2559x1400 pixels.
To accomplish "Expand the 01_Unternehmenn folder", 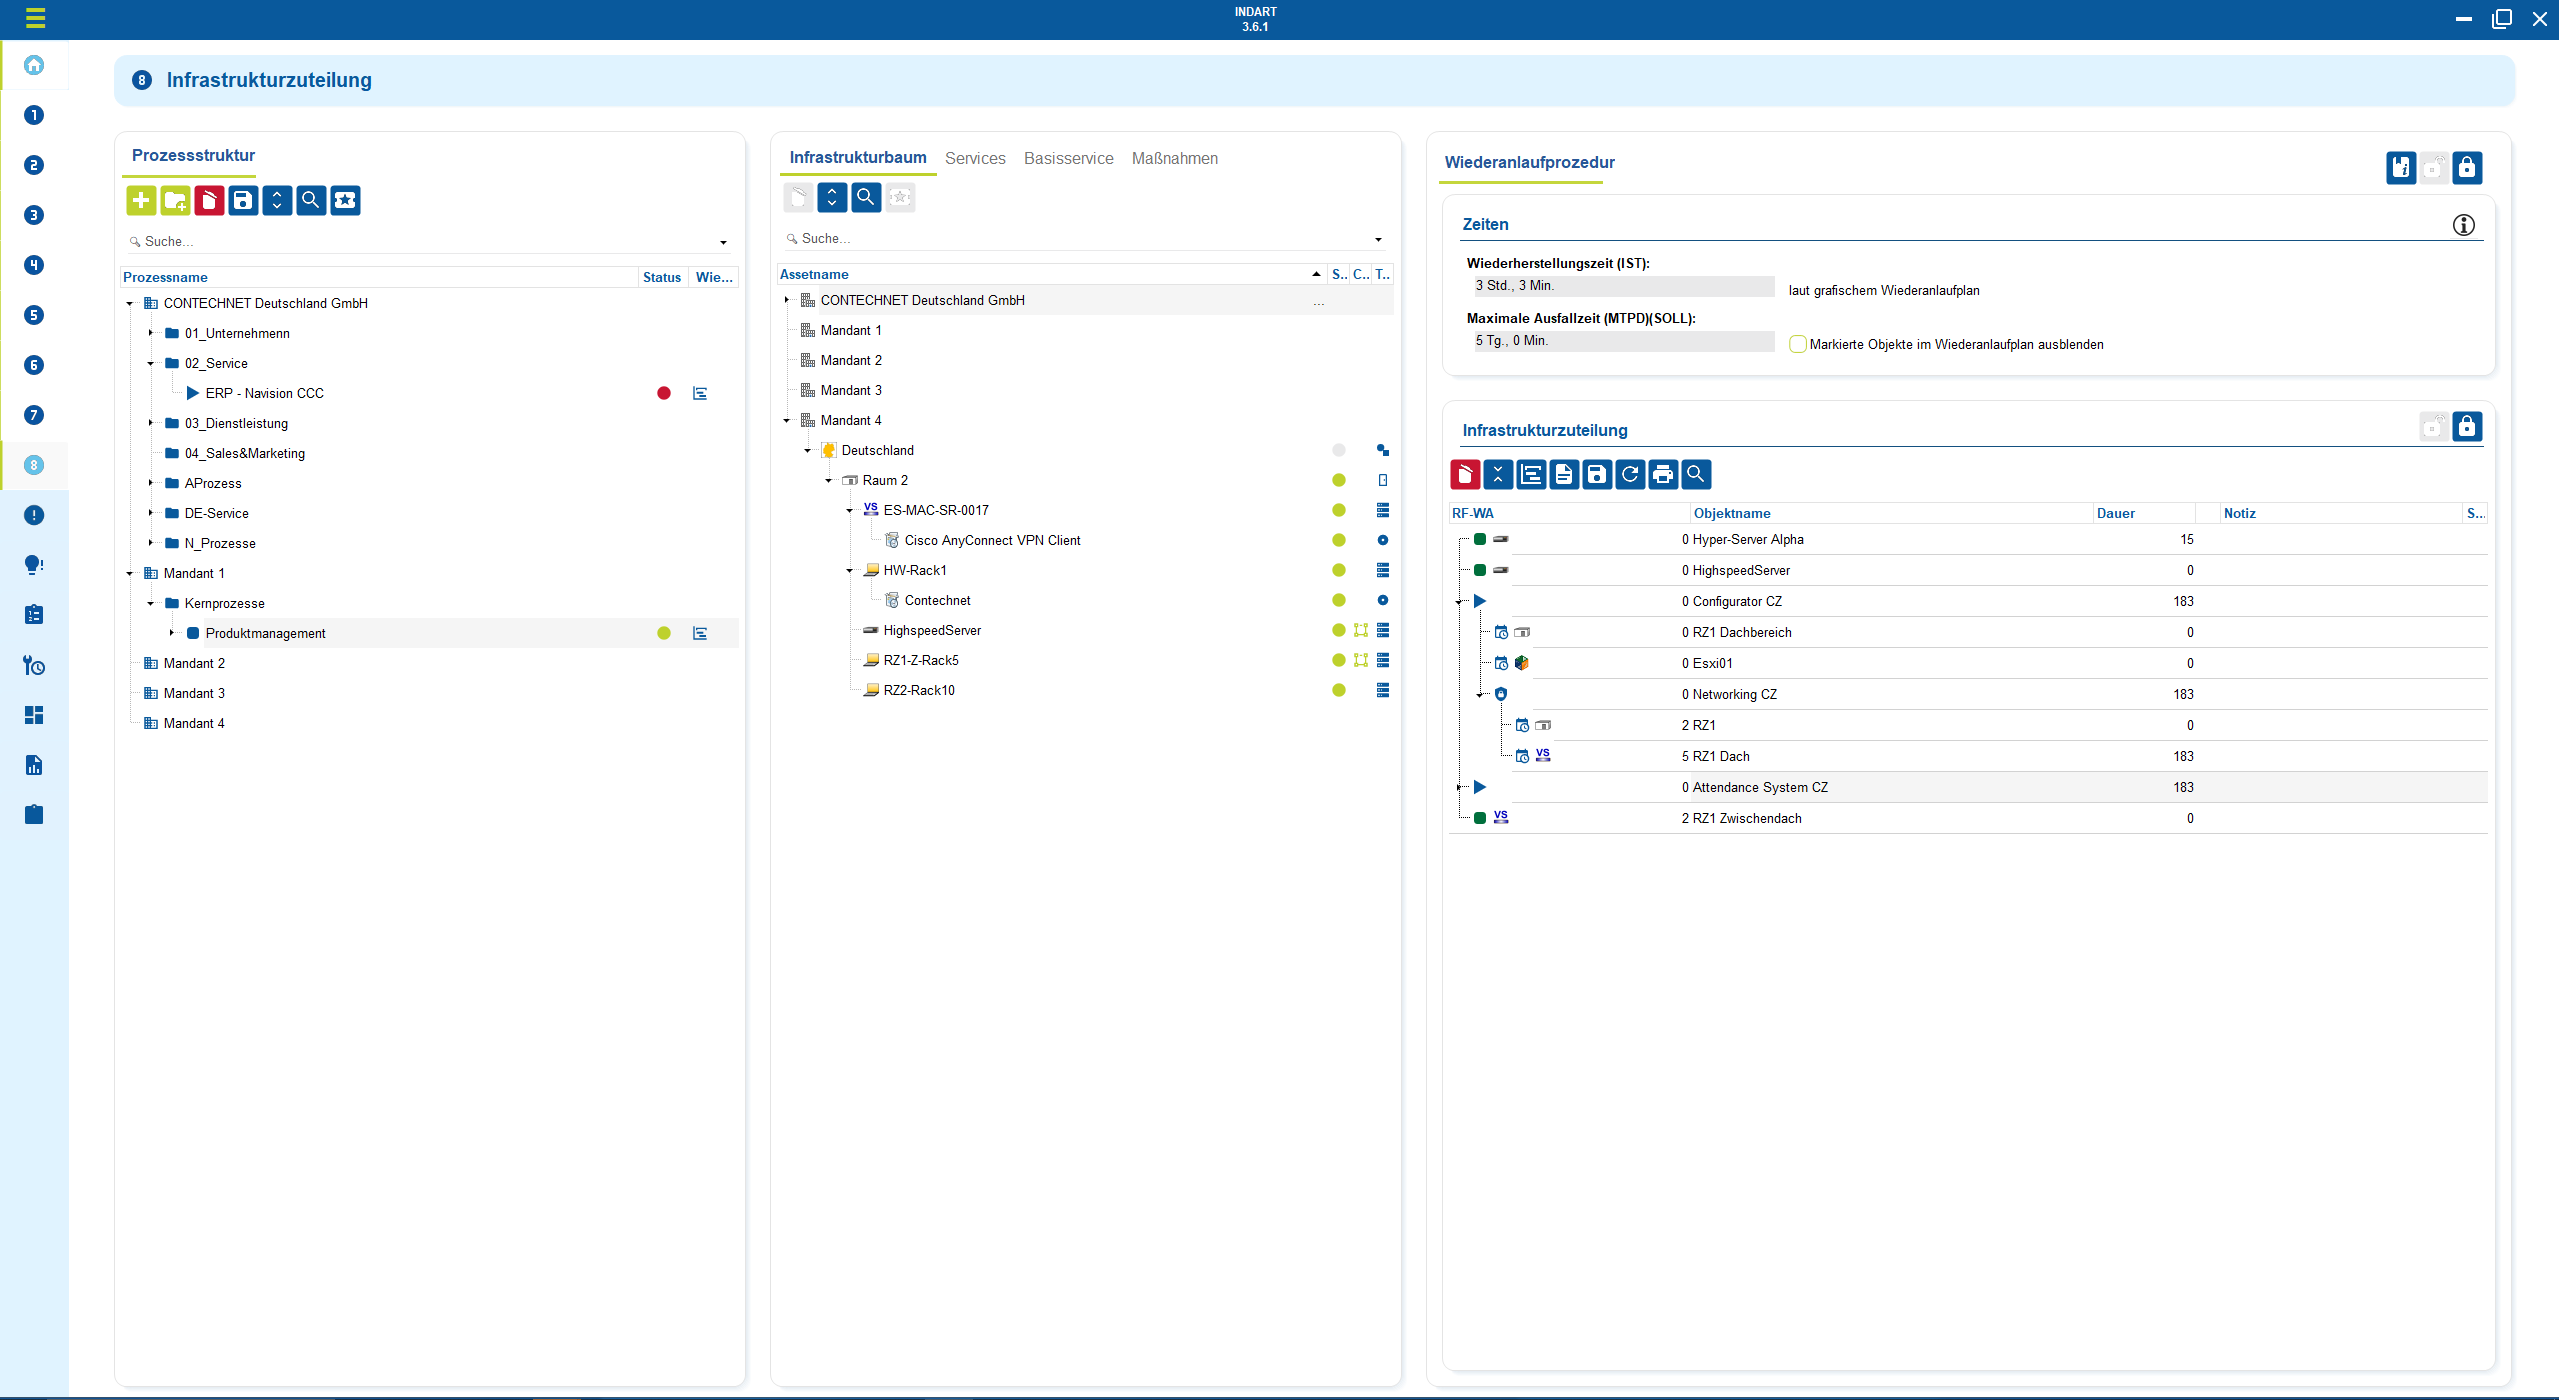I will [x=151, y=333].
